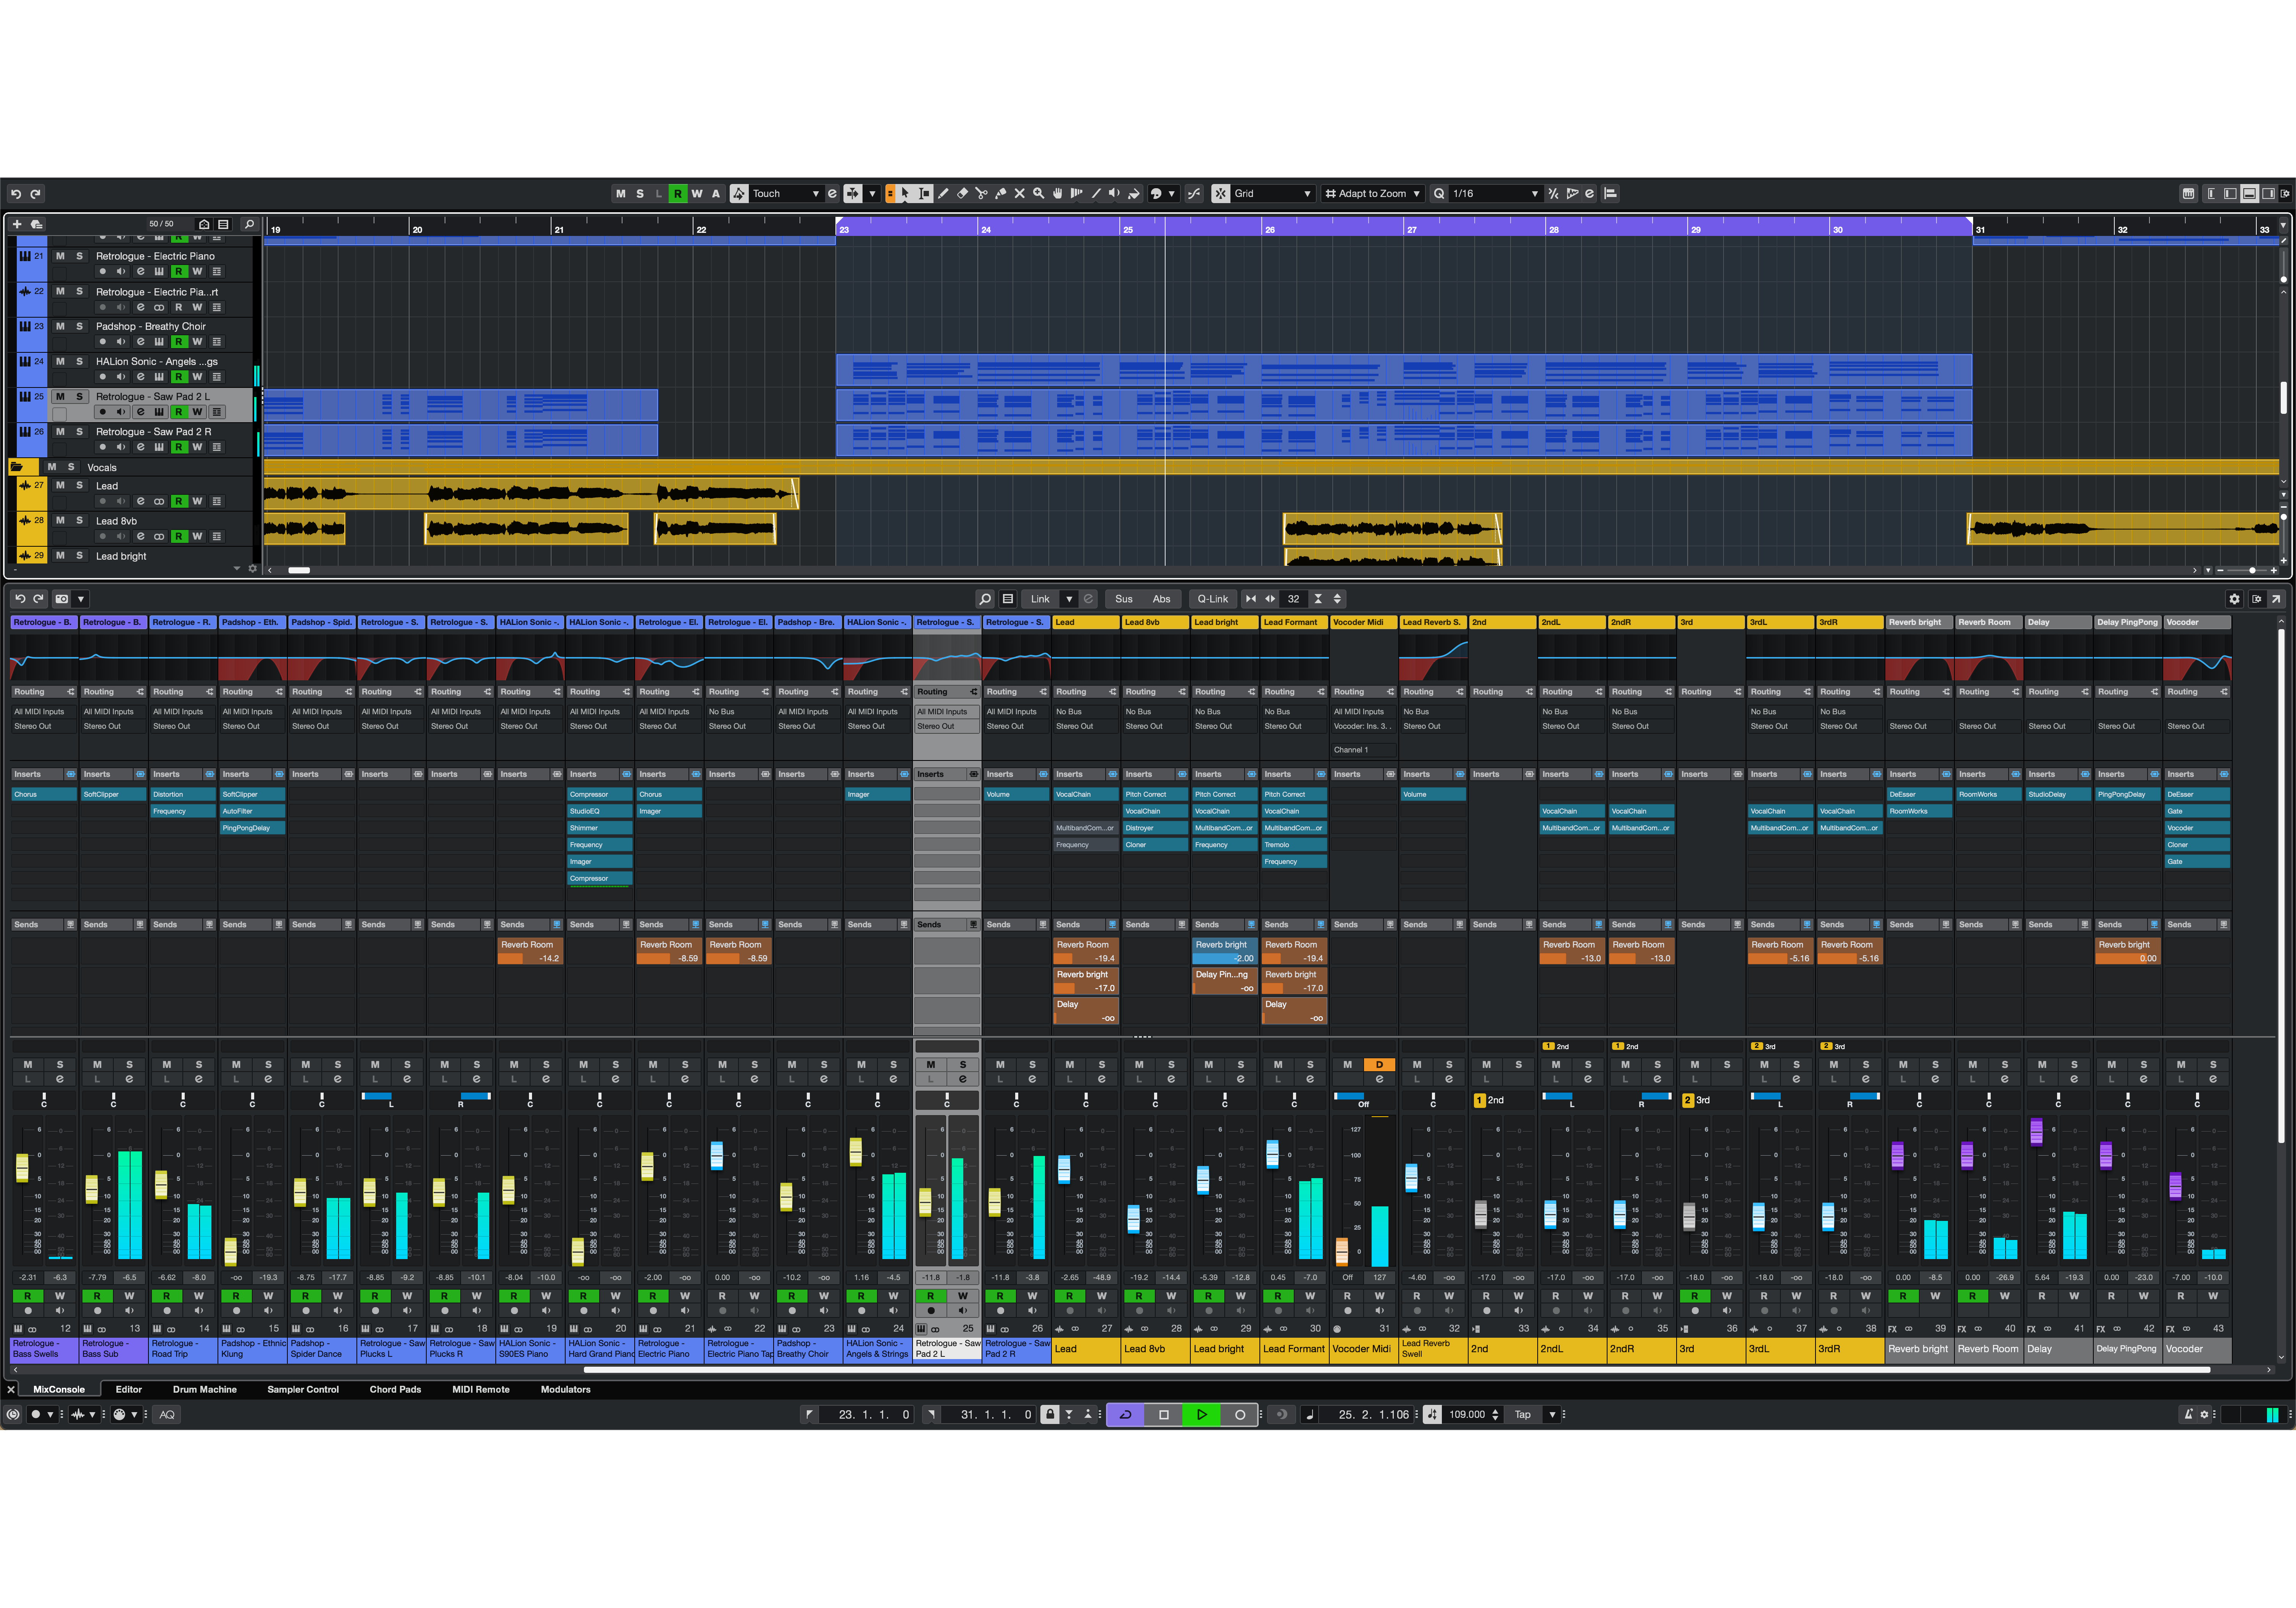Image resolution: width=2296 pixels, height=1608 pixels.
Task: Toggle global Write automation W button
Action: coord(697,194)
